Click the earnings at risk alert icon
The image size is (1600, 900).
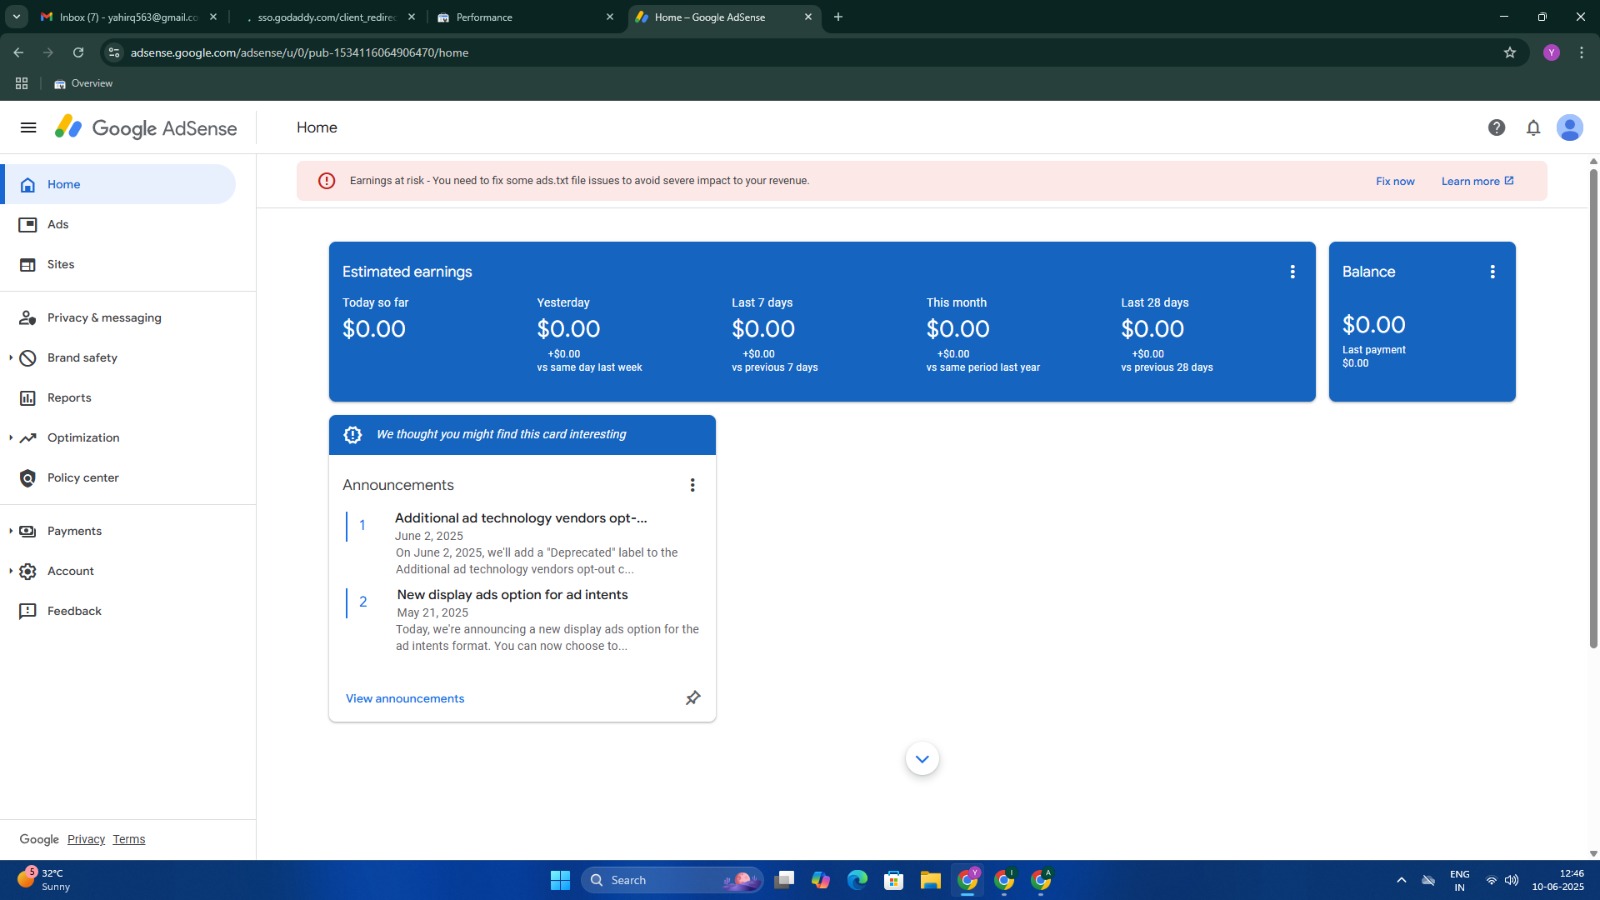tap(326, 181)
